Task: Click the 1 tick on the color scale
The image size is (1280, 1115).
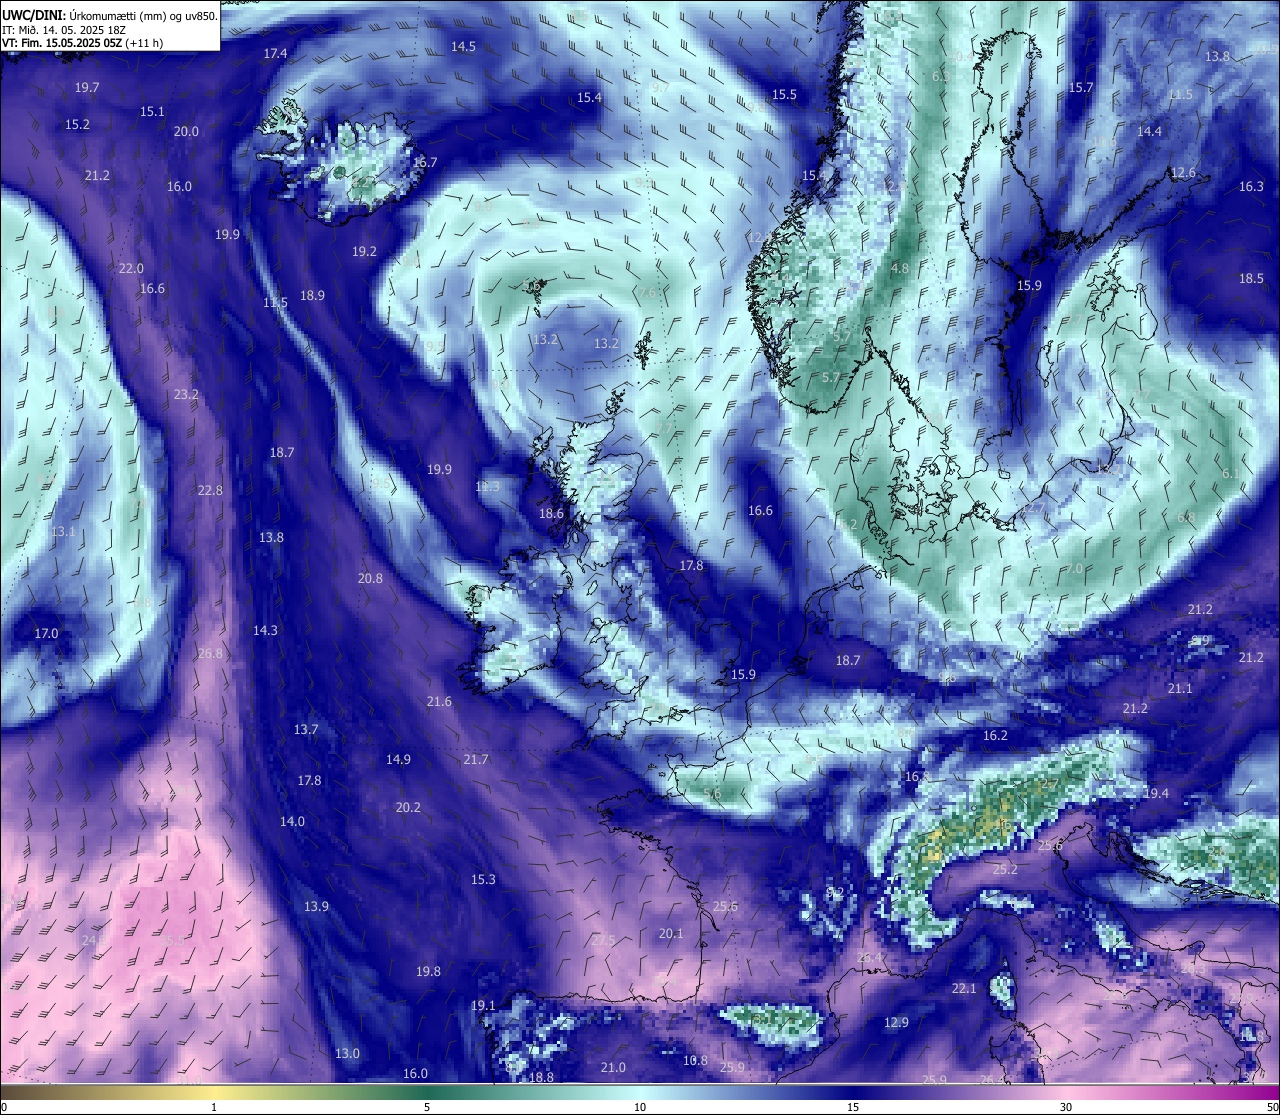Action: click(214, 1107)
